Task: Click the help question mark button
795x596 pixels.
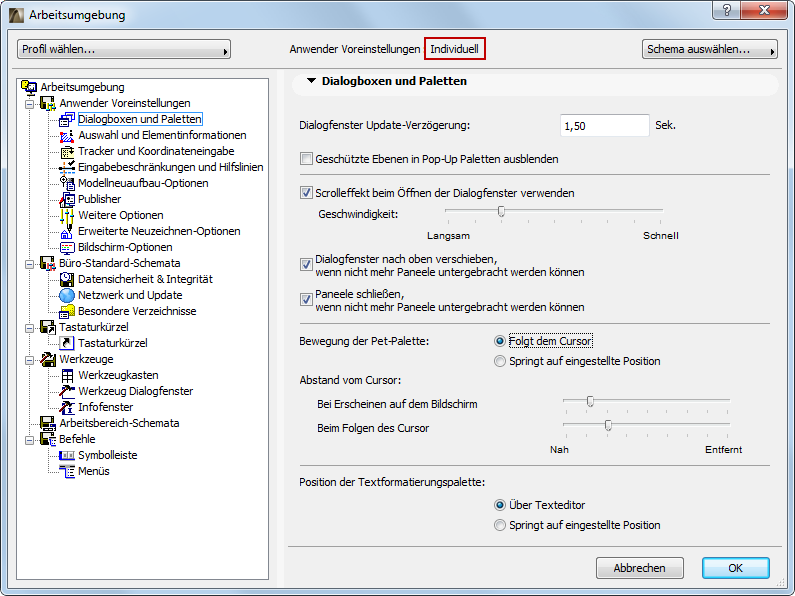Action: pyautogui.click(x=727, y=10)
